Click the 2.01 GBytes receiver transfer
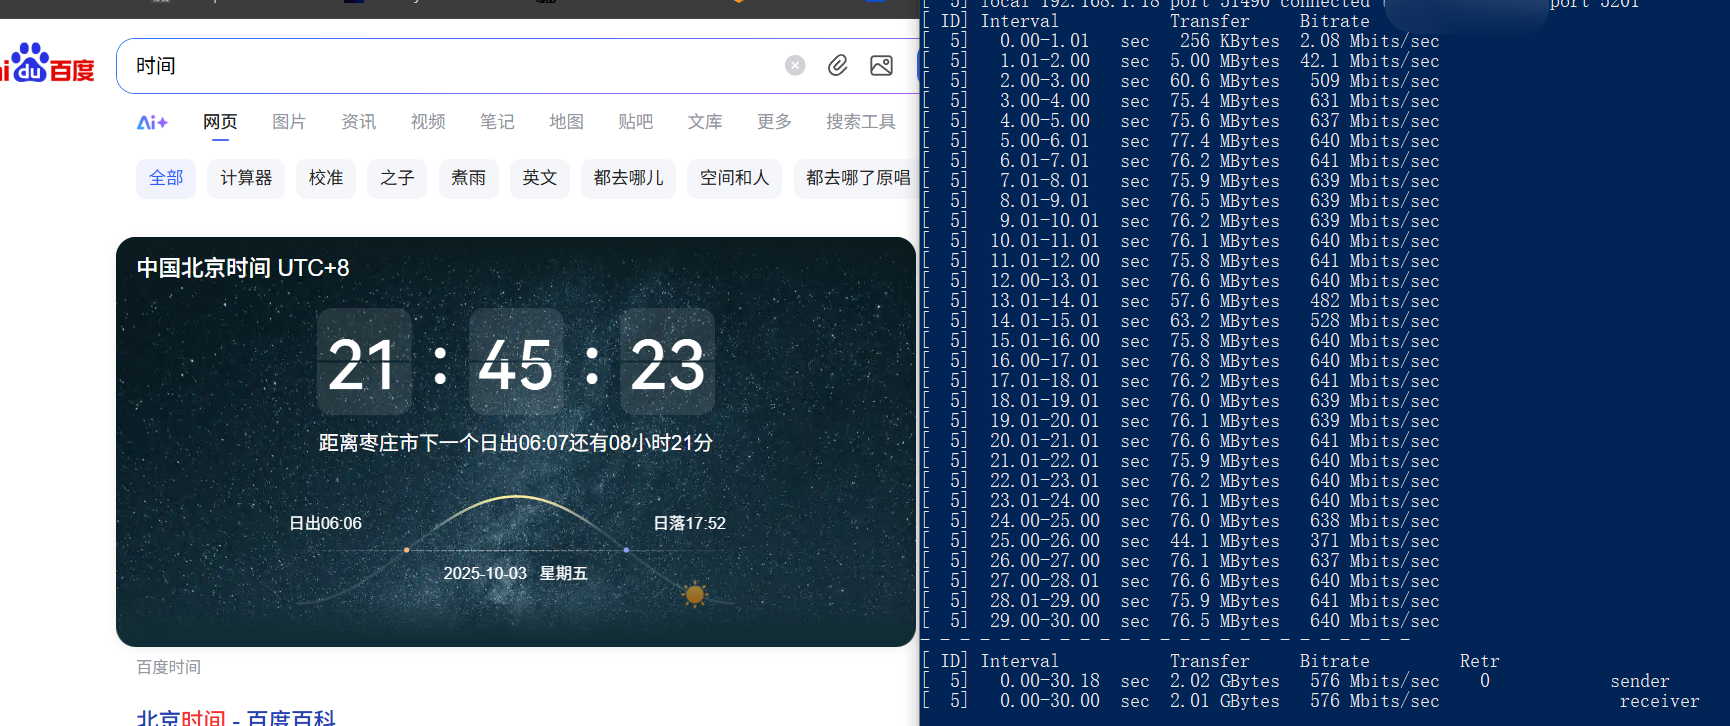Image resolution: width=1730 pixels, height=726 pixels. click(x=1224, y=701)
